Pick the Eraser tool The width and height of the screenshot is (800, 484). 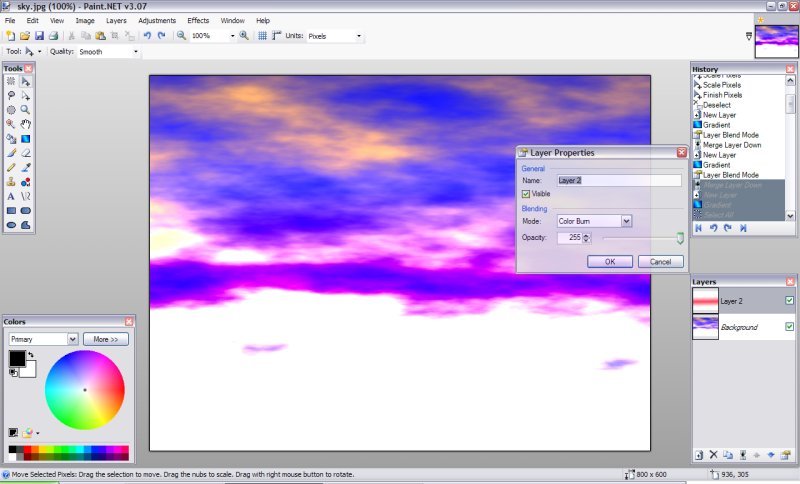pos(25,153)
